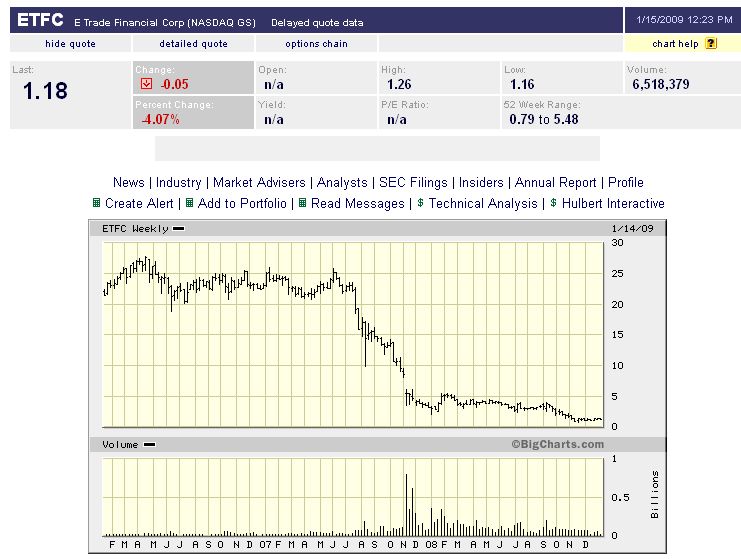Open the options chain tab
The image size is (741, 559).
click(x=316, y=44)
